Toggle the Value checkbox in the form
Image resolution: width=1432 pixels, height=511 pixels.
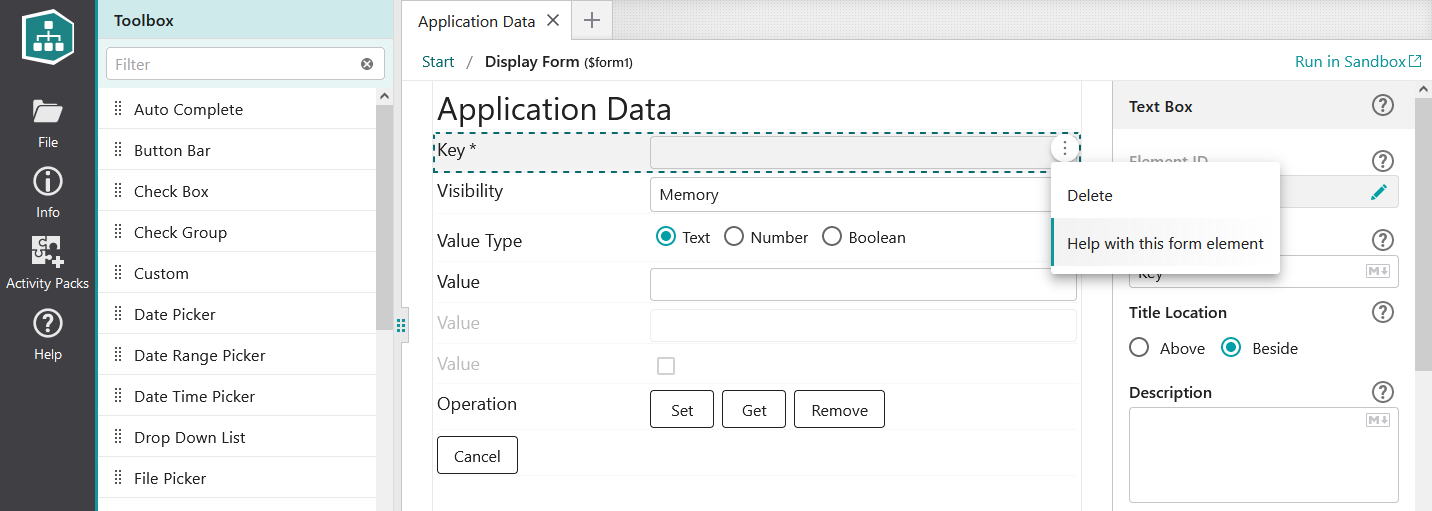pos(666,366)
